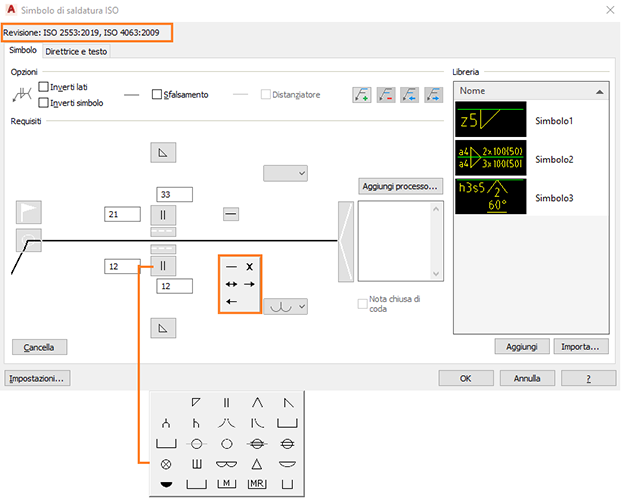Viewport: 624px width, 498px height.
Task: Click Aggiungi library button
Action: pos(522,346)
